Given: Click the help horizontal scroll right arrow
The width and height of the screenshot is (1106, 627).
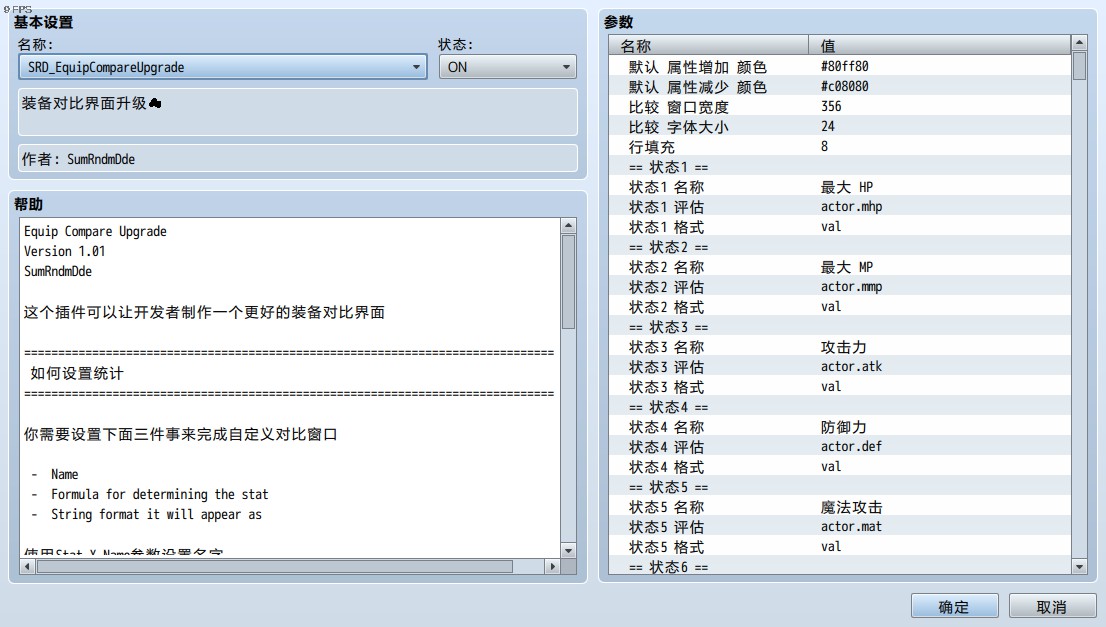Looking at the screenshot, I should coord(552,566).
